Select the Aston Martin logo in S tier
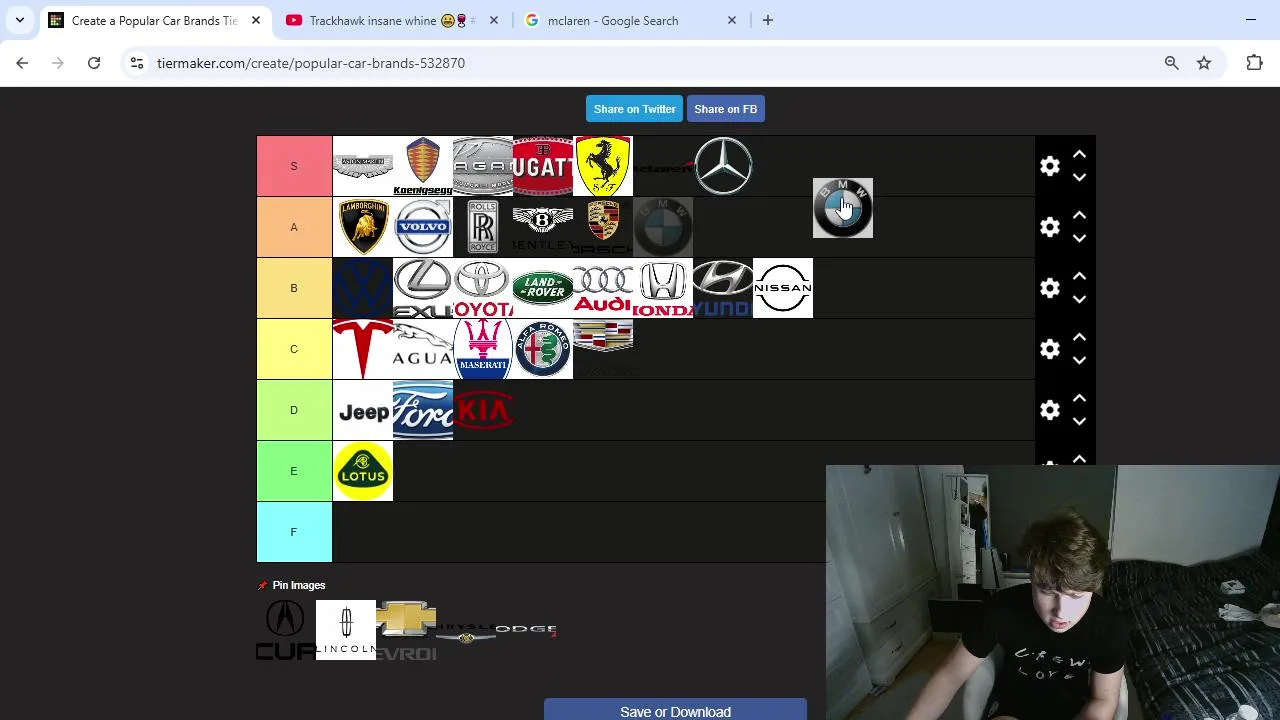 point(362,166)
